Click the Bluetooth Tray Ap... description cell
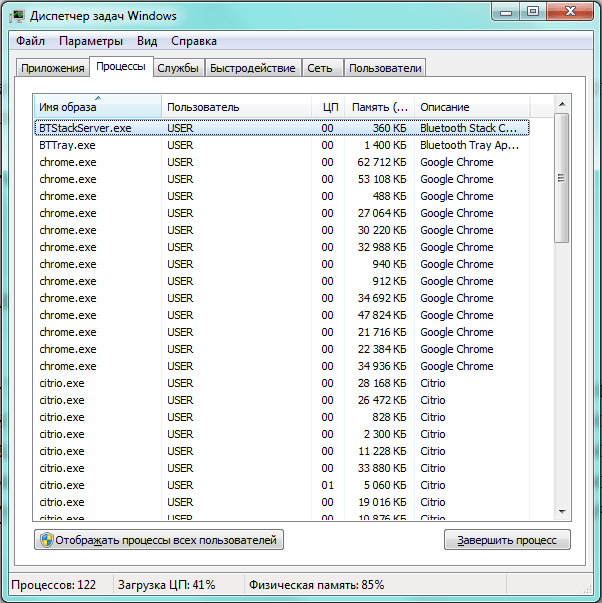Screen dimensions: 602x603 469,145
